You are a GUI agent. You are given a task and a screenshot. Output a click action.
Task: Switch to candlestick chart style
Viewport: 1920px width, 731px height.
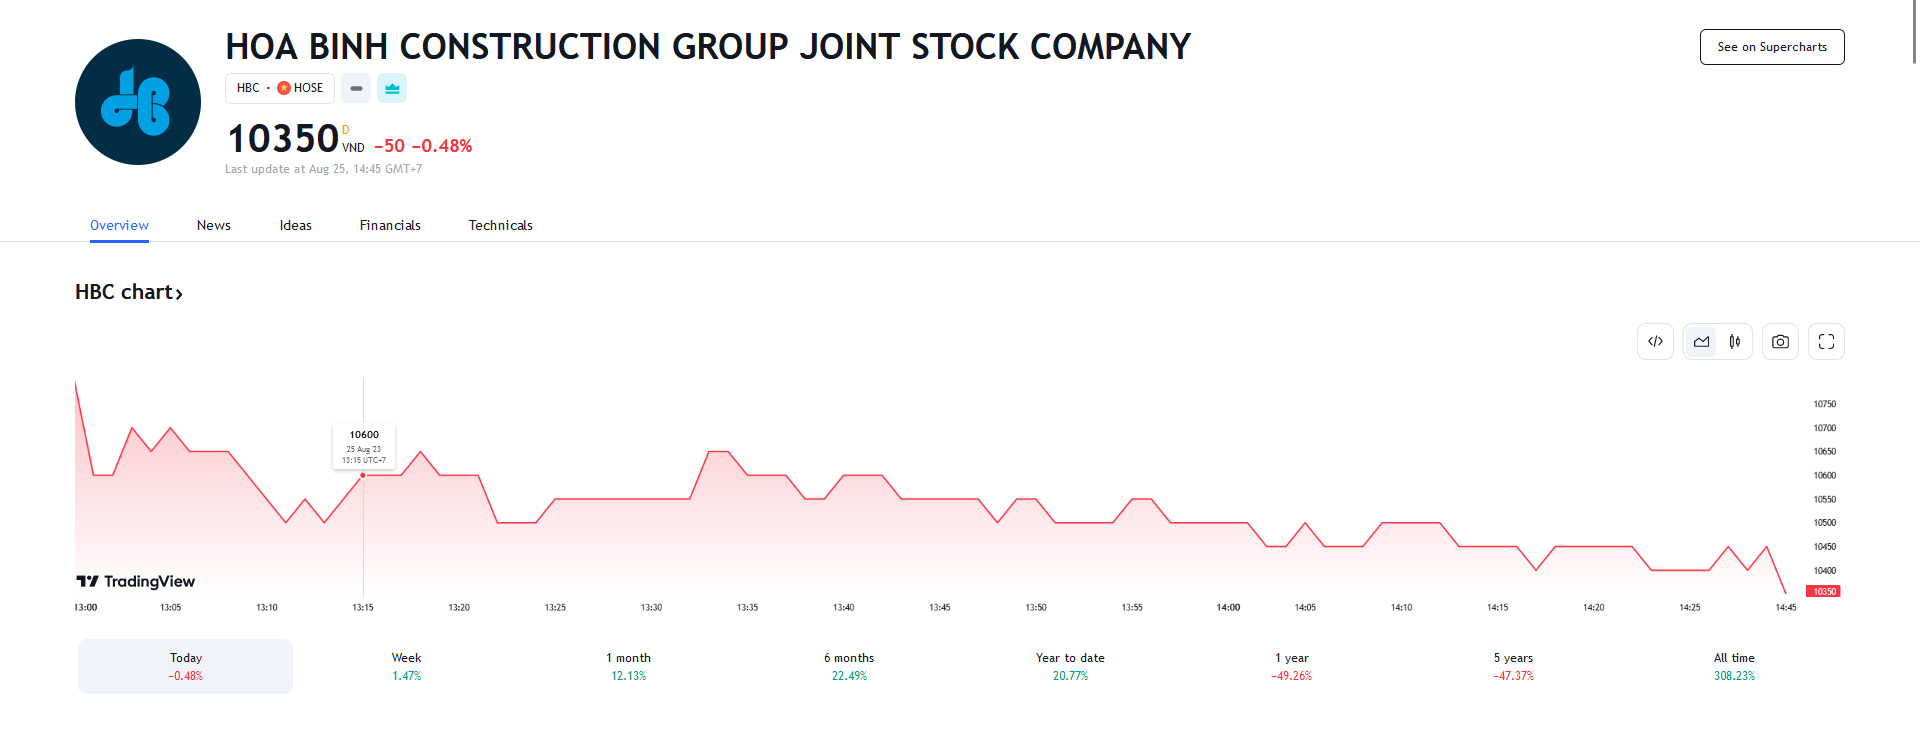(1735, 342)
